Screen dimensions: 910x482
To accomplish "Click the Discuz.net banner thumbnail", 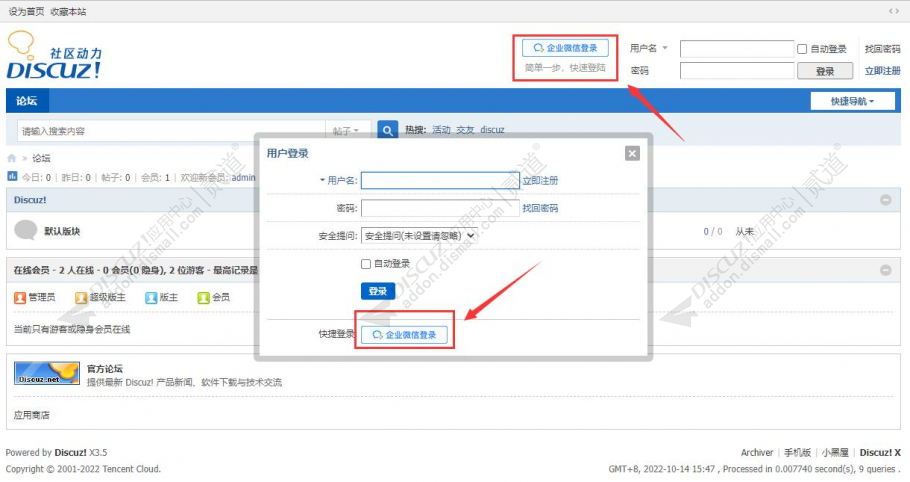I will point(46,374).
